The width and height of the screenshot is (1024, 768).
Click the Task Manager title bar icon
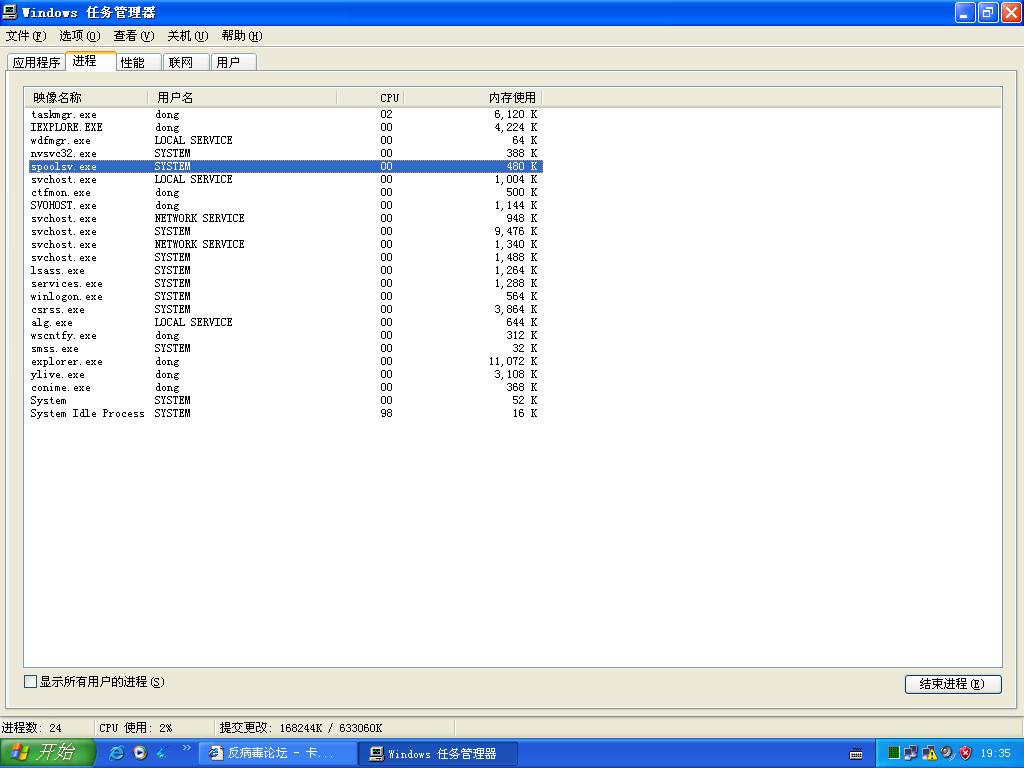point(10,12)
